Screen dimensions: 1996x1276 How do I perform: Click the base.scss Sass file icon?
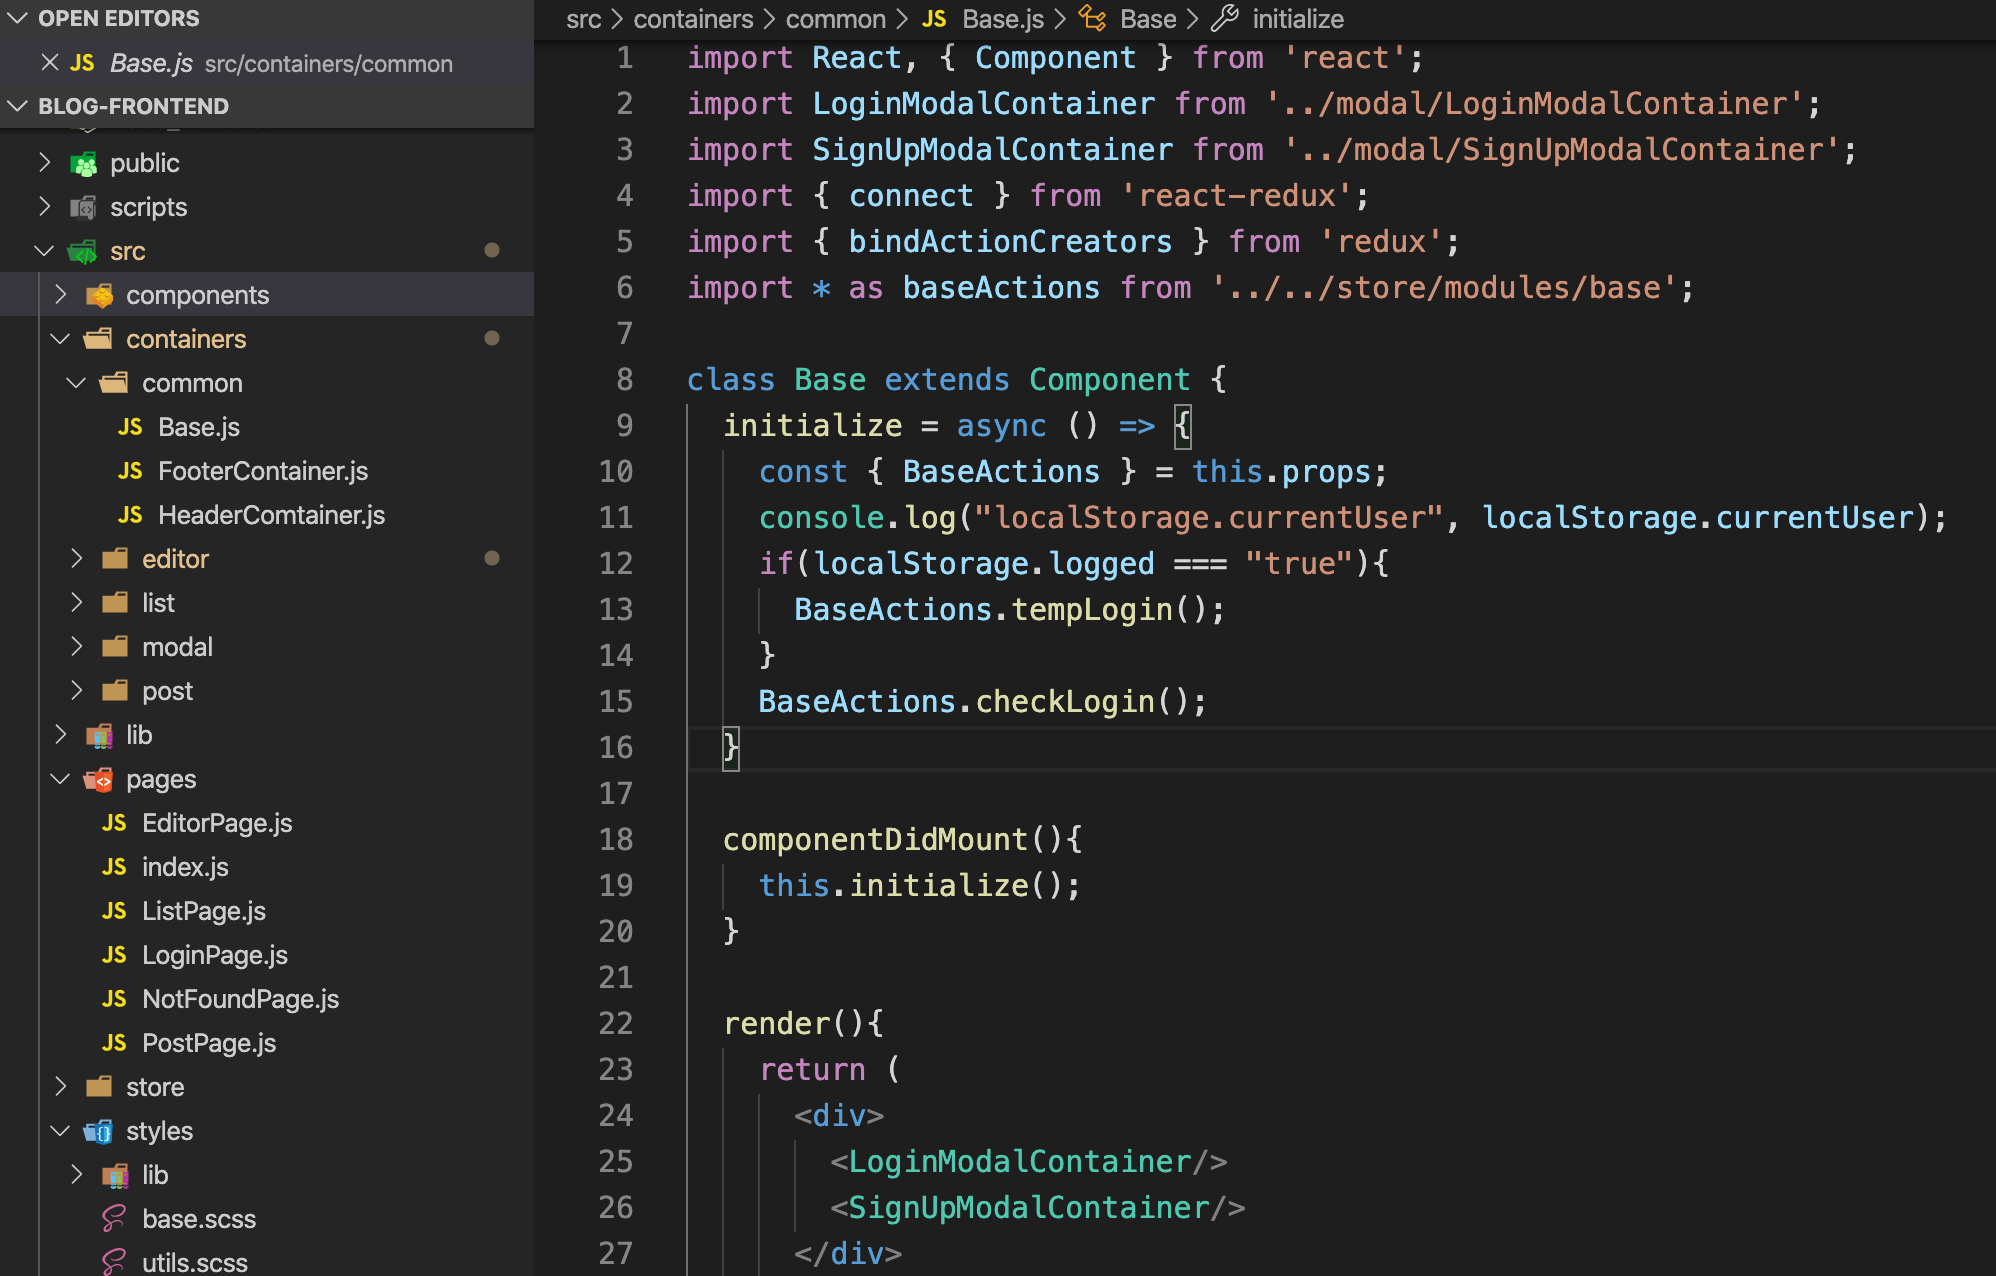[x=114, y=1219]
